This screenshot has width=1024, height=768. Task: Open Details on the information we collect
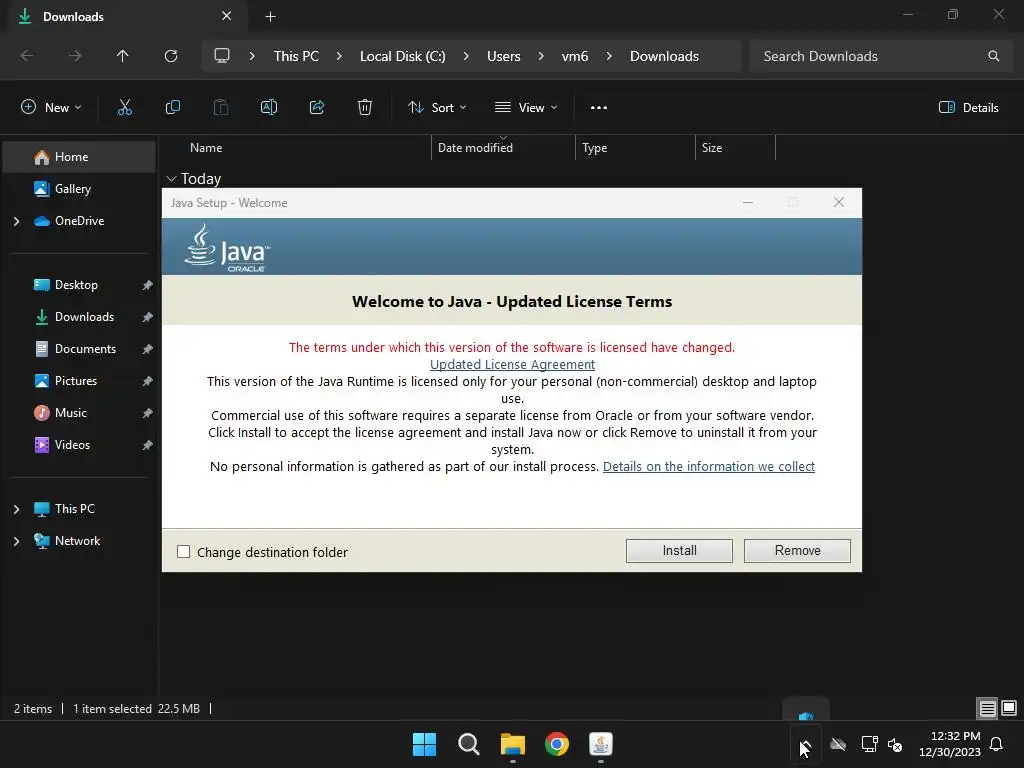click(709, 466)
